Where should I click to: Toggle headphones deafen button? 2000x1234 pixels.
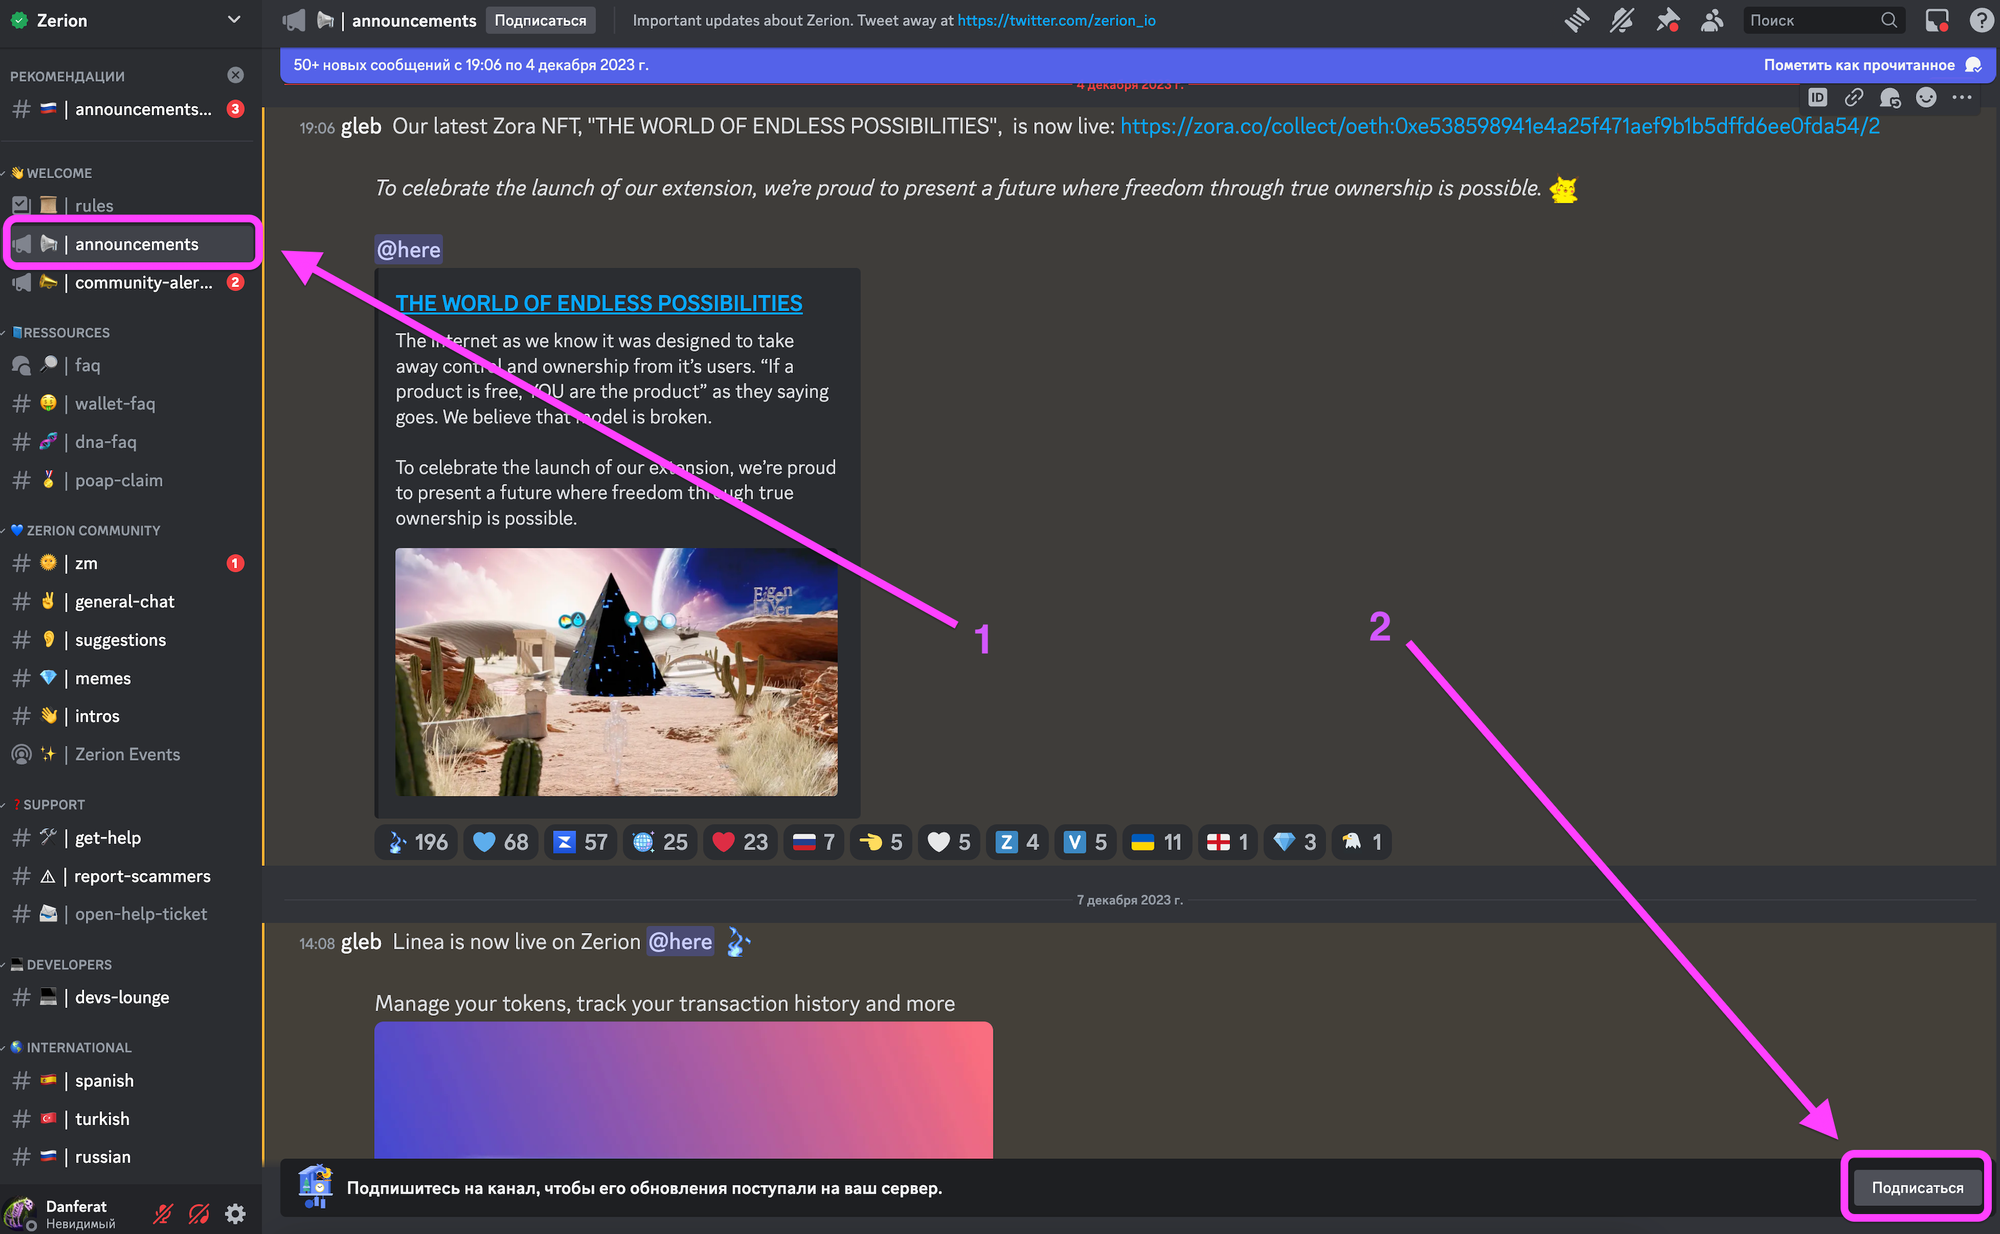(x=199, y=1214)
